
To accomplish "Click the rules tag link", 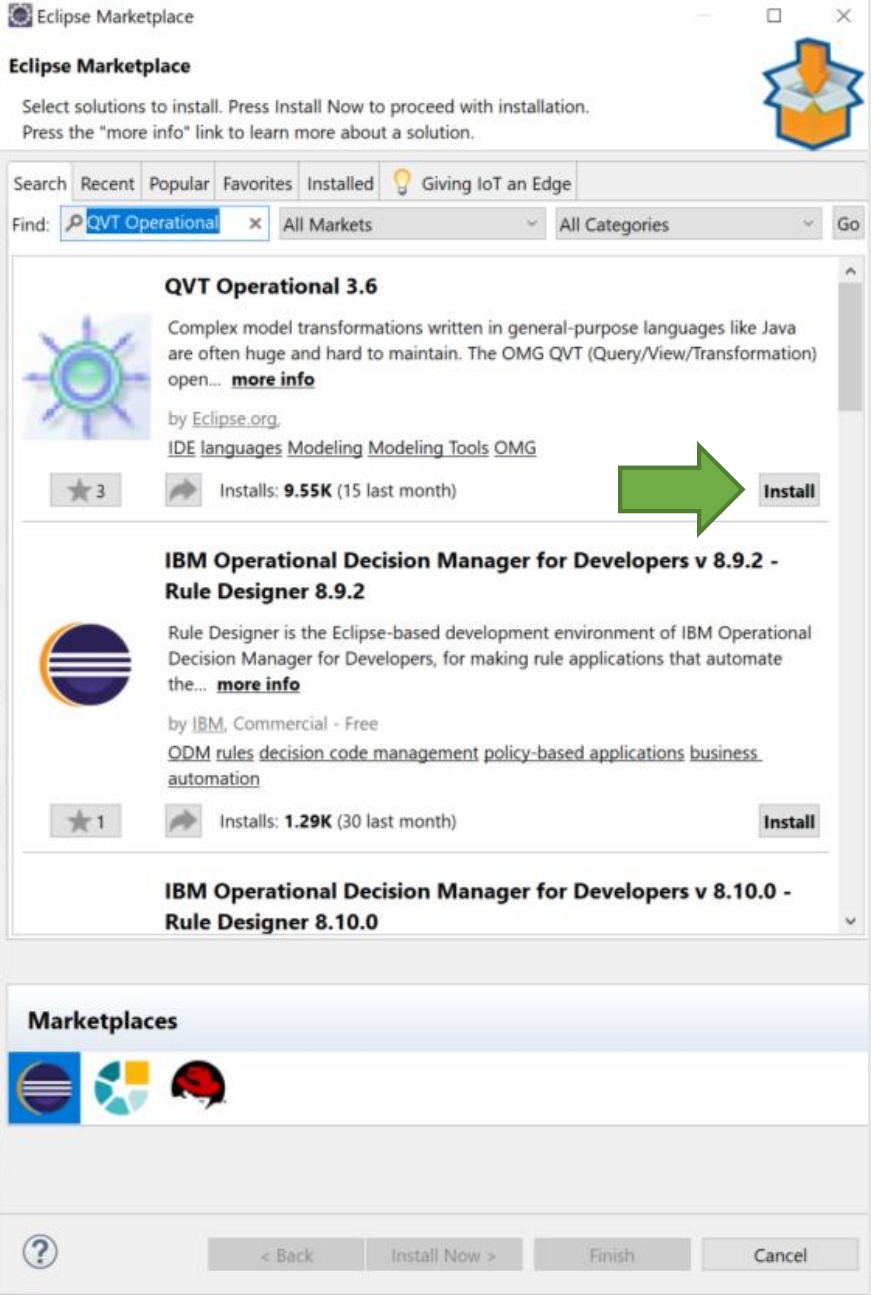I will (235, 753).
